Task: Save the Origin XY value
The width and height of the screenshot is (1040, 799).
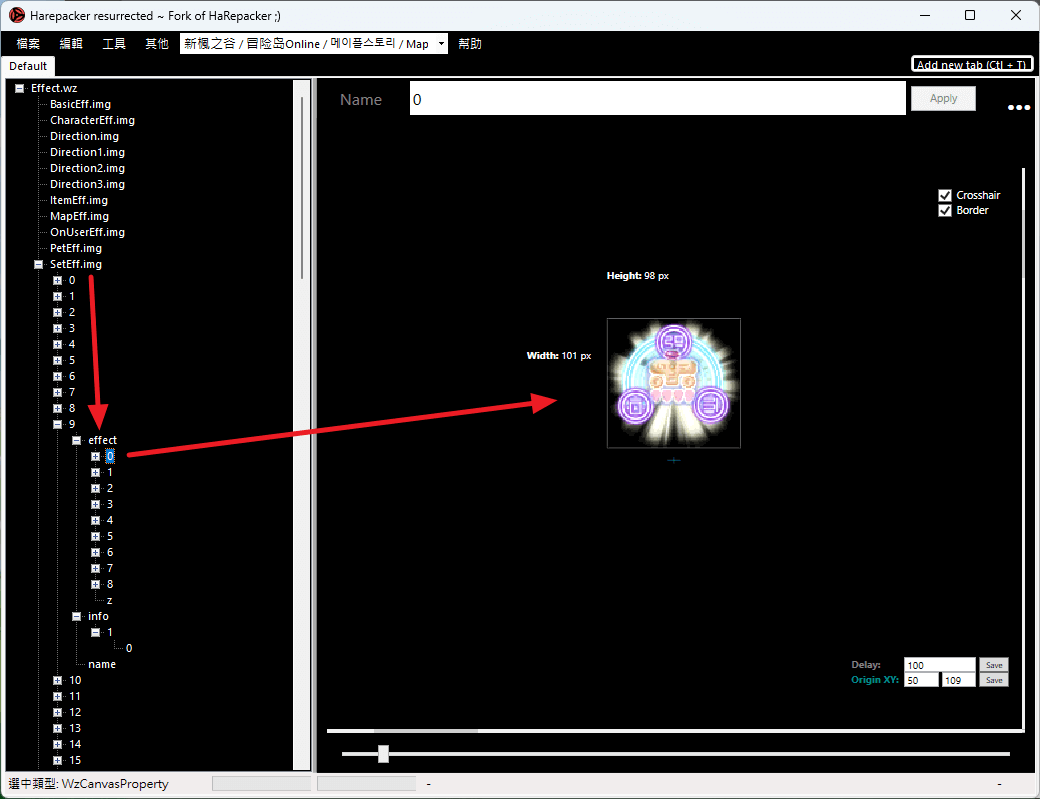Action: tap(994, 680)
